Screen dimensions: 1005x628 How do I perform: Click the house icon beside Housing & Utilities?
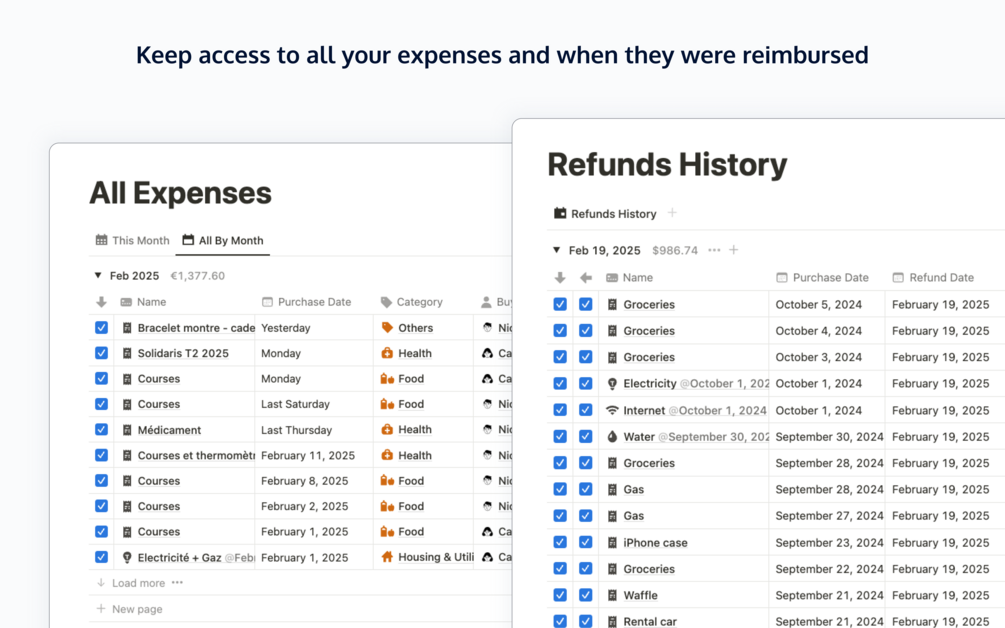387,557
